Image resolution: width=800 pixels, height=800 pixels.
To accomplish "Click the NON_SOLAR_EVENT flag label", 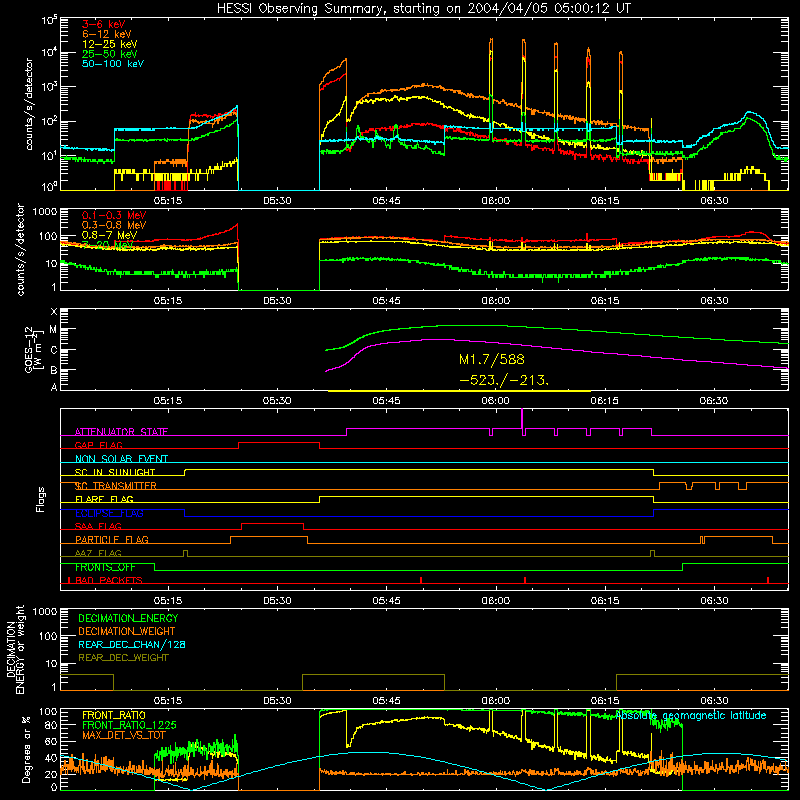I will (121, 459).
